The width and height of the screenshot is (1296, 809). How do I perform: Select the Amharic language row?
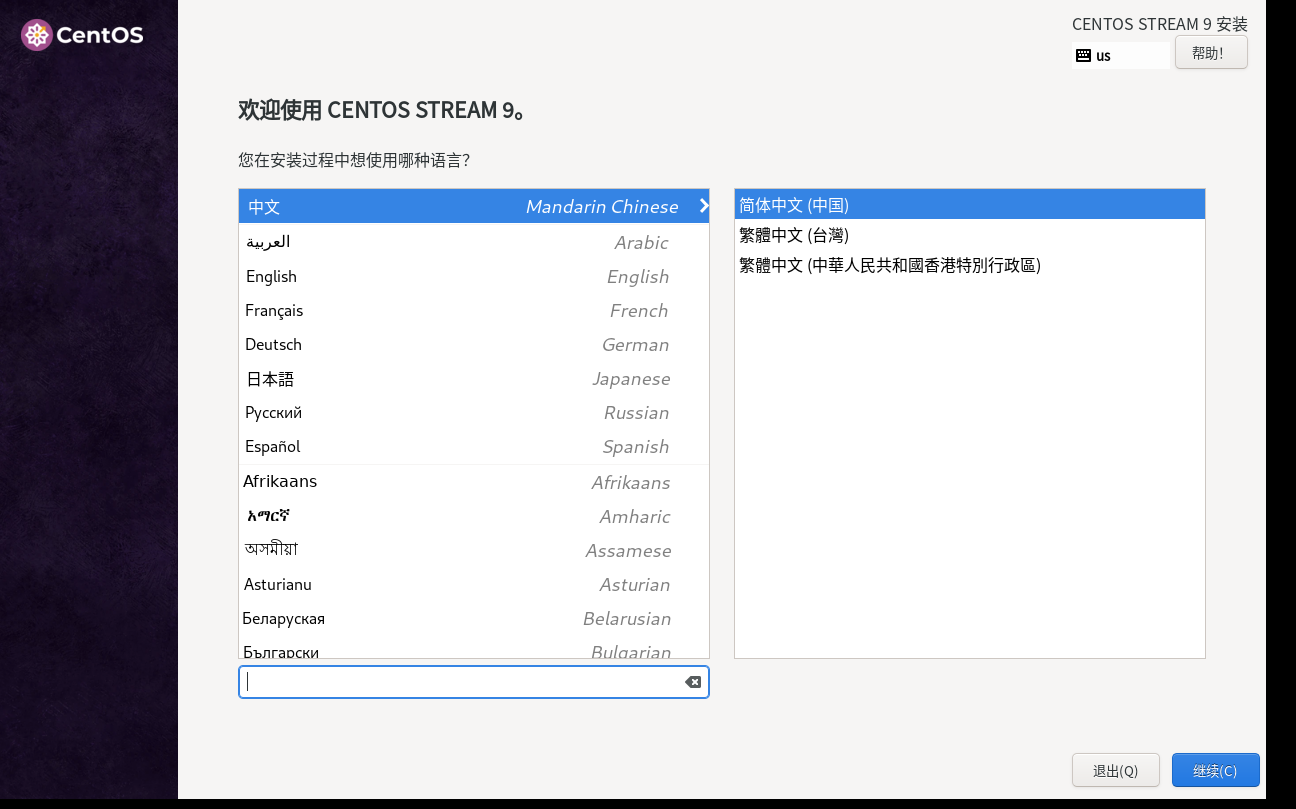[474, 516]
